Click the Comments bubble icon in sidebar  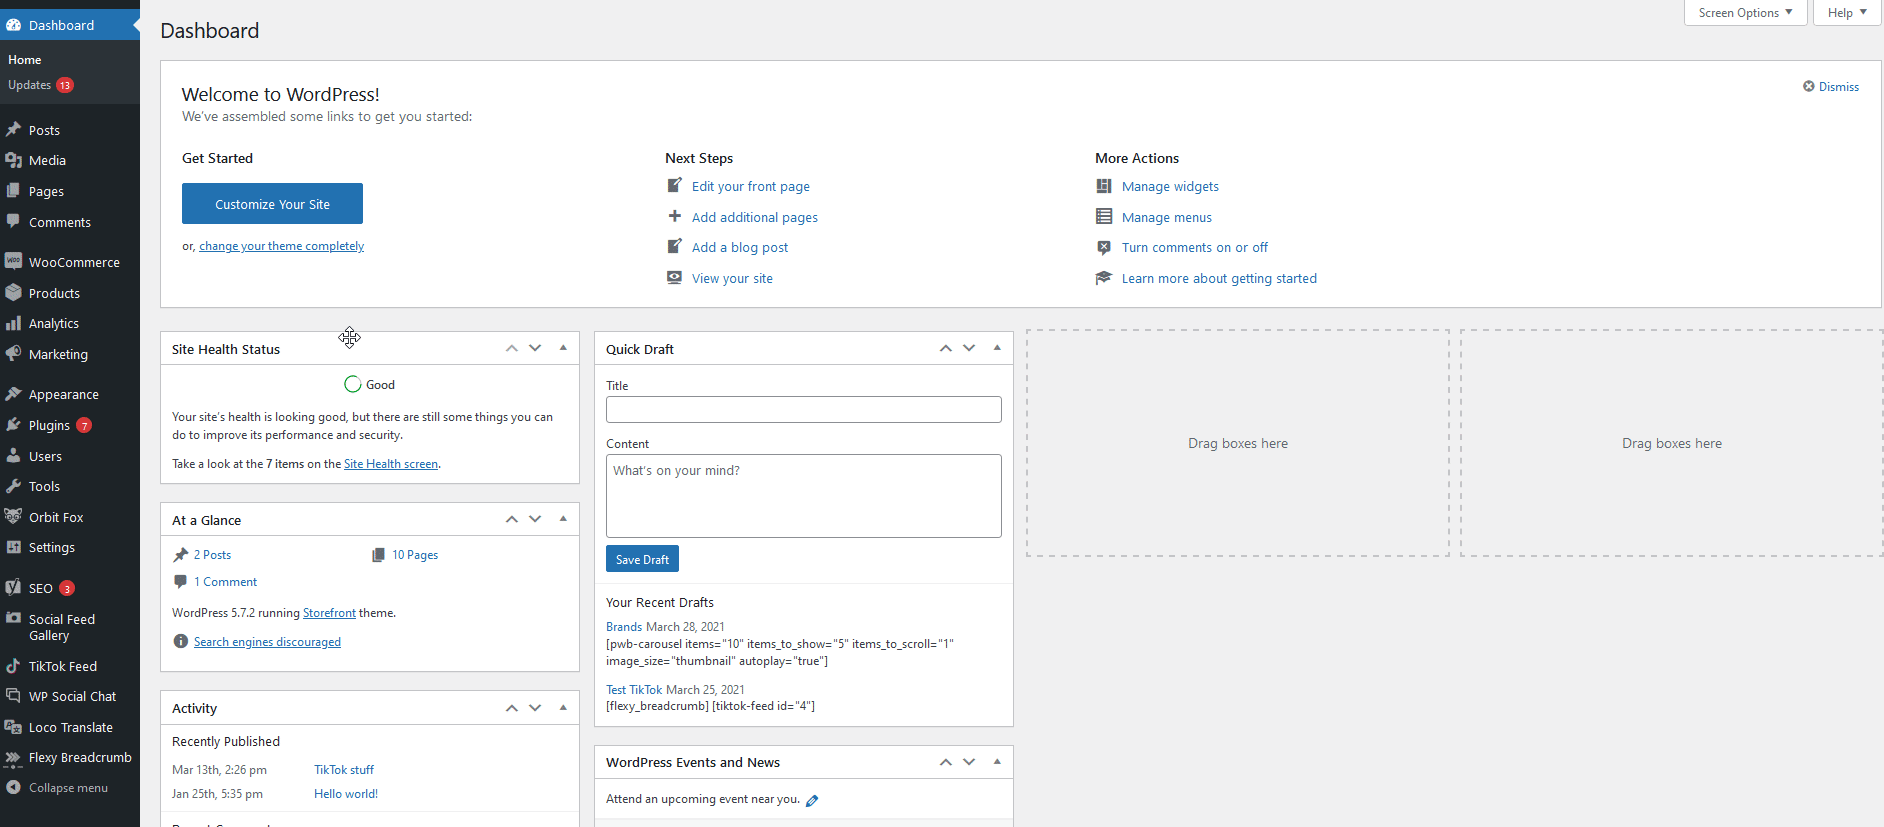click(13, 222)
